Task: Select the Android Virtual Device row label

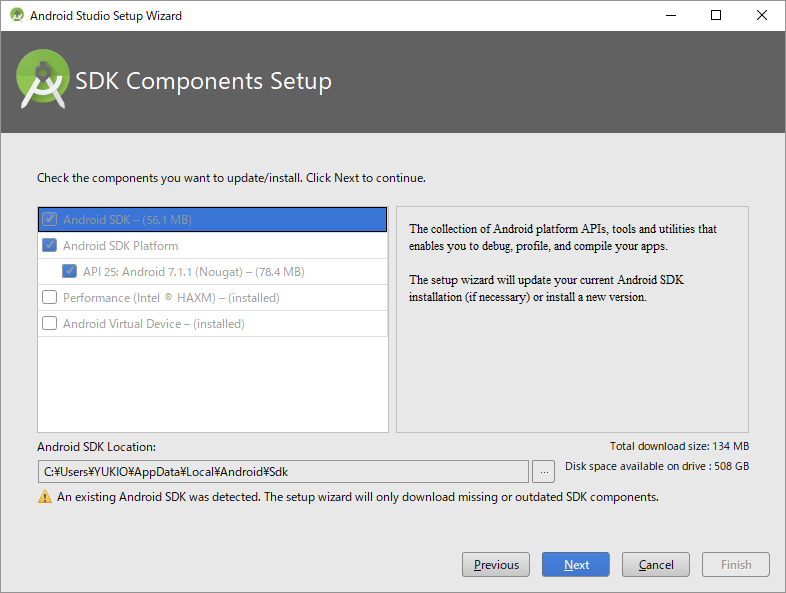Action: tap(153, 324)
